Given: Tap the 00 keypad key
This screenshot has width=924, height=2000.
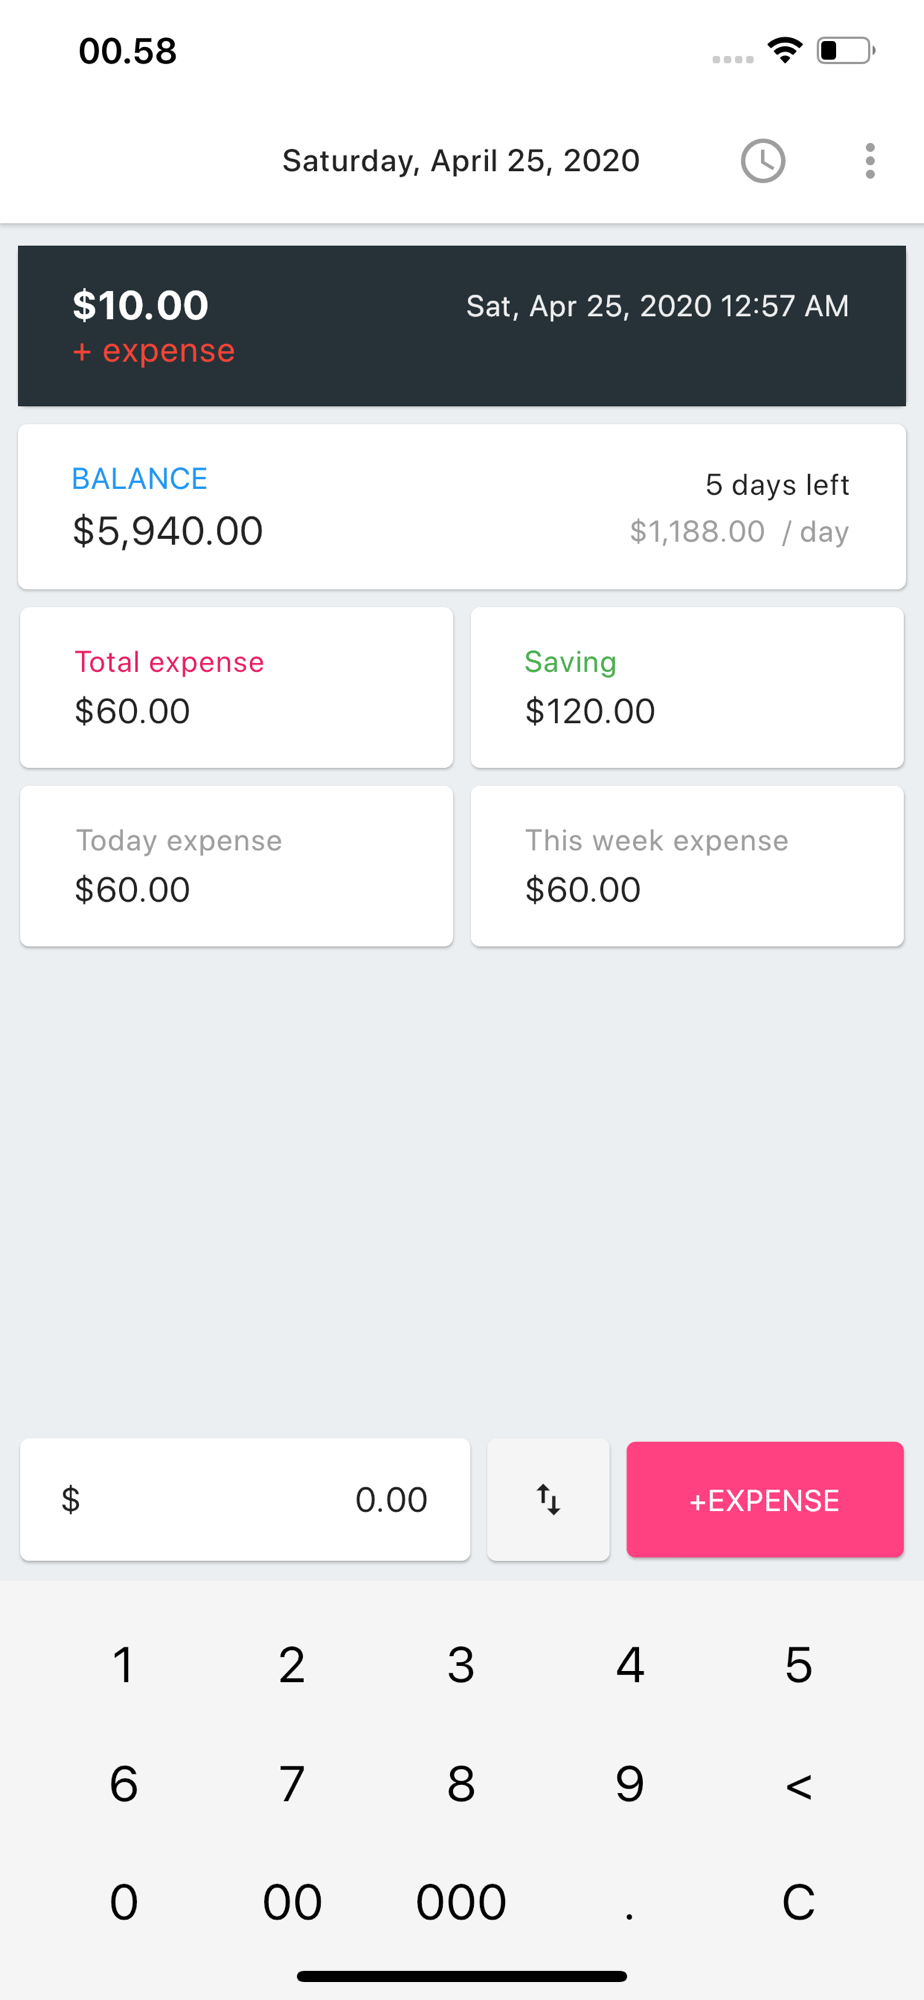Looking at the screenshot, I should (x=292, y=1902).
